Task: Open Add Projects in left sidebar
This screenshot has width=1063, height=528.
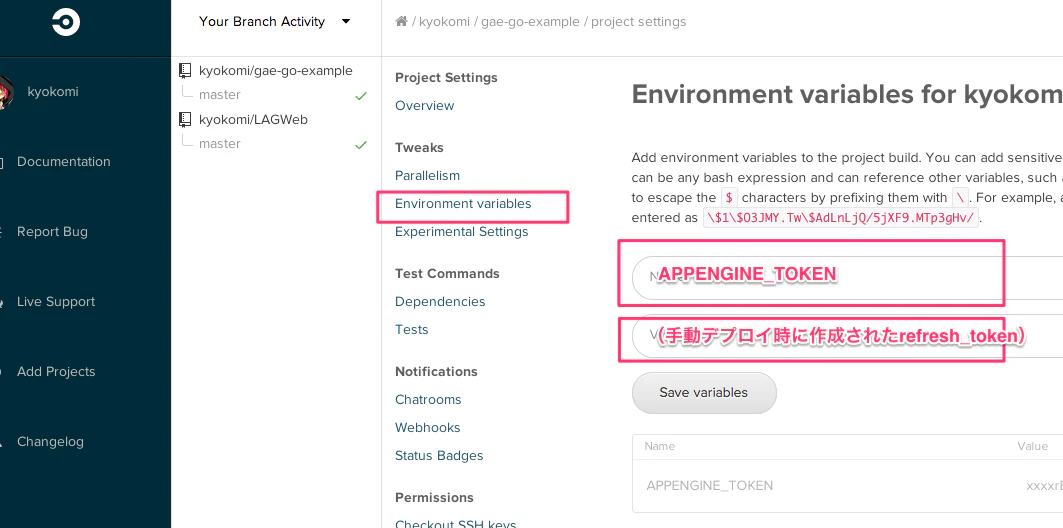Action: click(x=56, y=371)
